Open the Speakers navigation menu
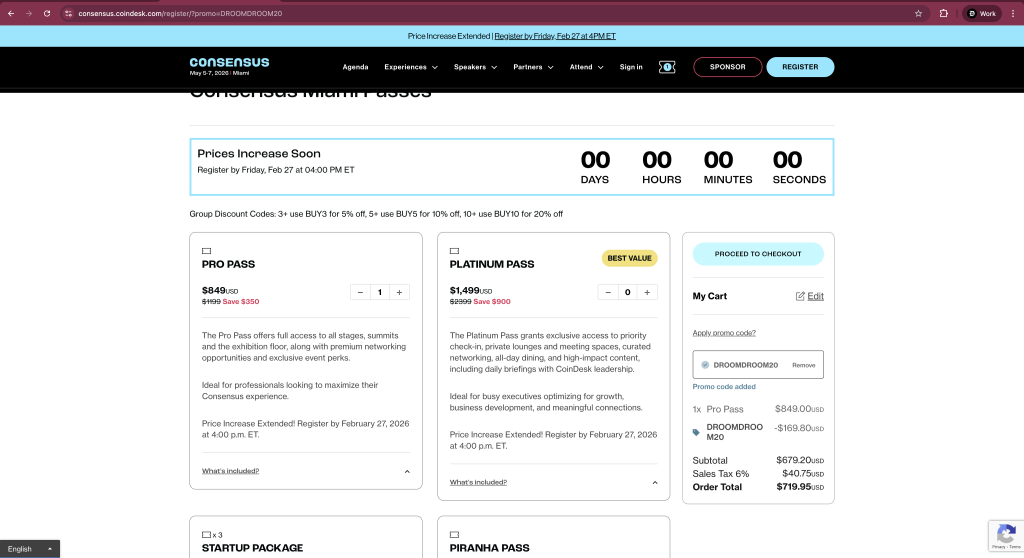Image resolution: width=1024 pixels, height=558 pixels. click(x=476, y=67)
